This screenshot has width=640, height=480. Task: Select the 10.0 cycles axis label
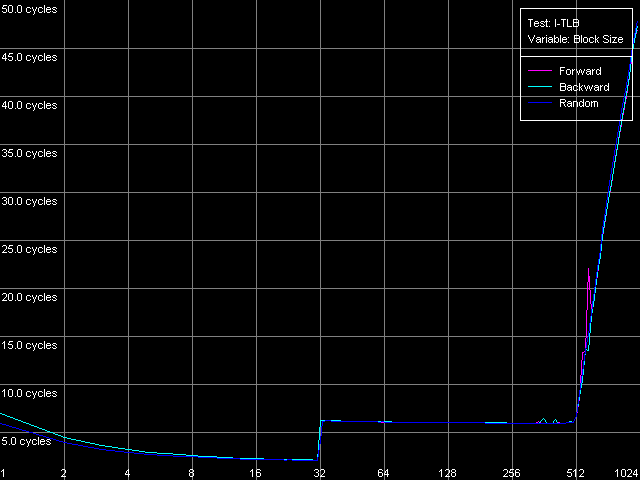[29, 393]
